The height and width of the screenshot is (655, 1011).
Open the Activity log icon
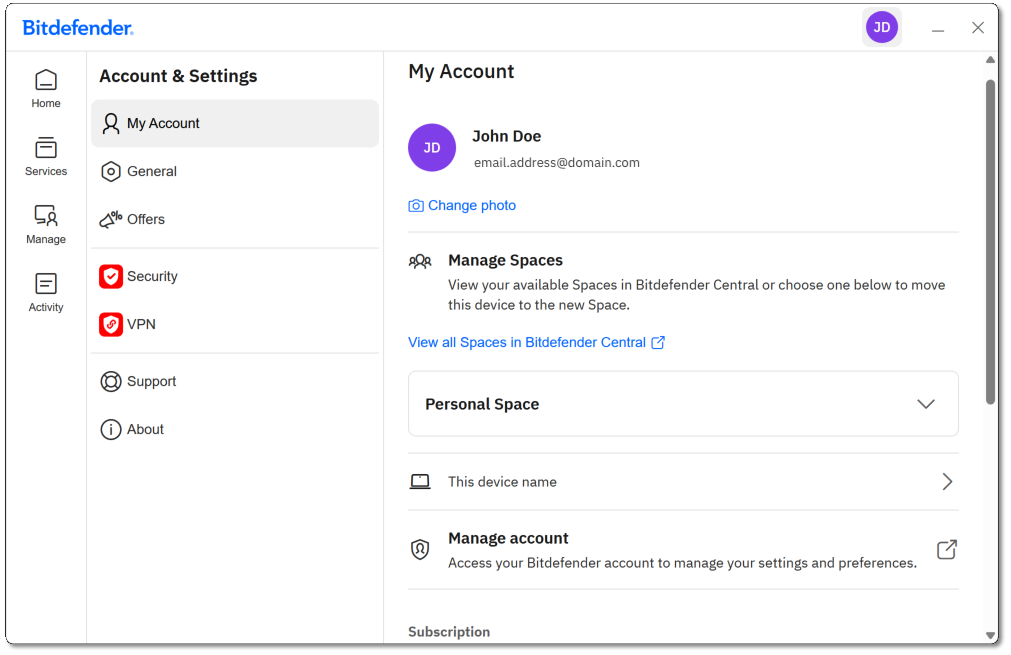(46, 284)
